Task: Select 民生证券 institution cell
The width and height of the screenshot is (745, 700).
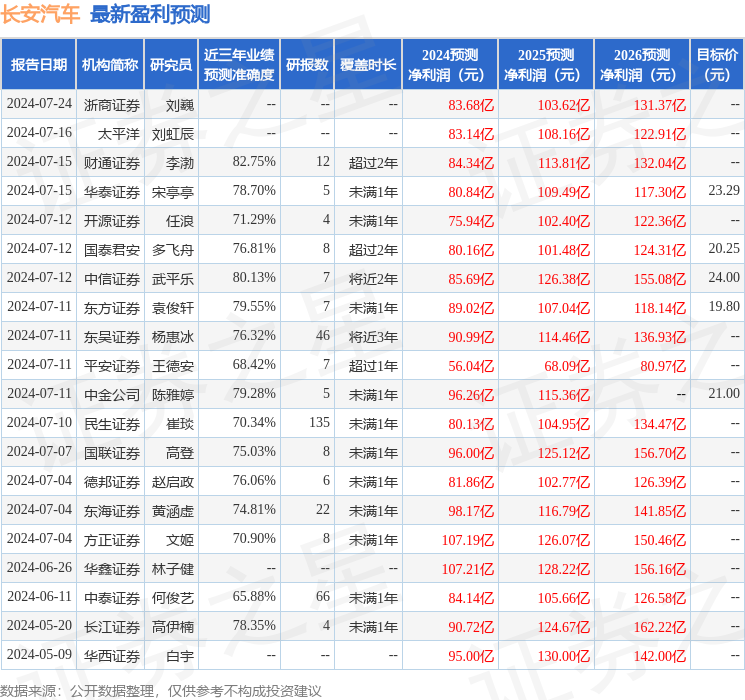Action: (x=112, y=424)
